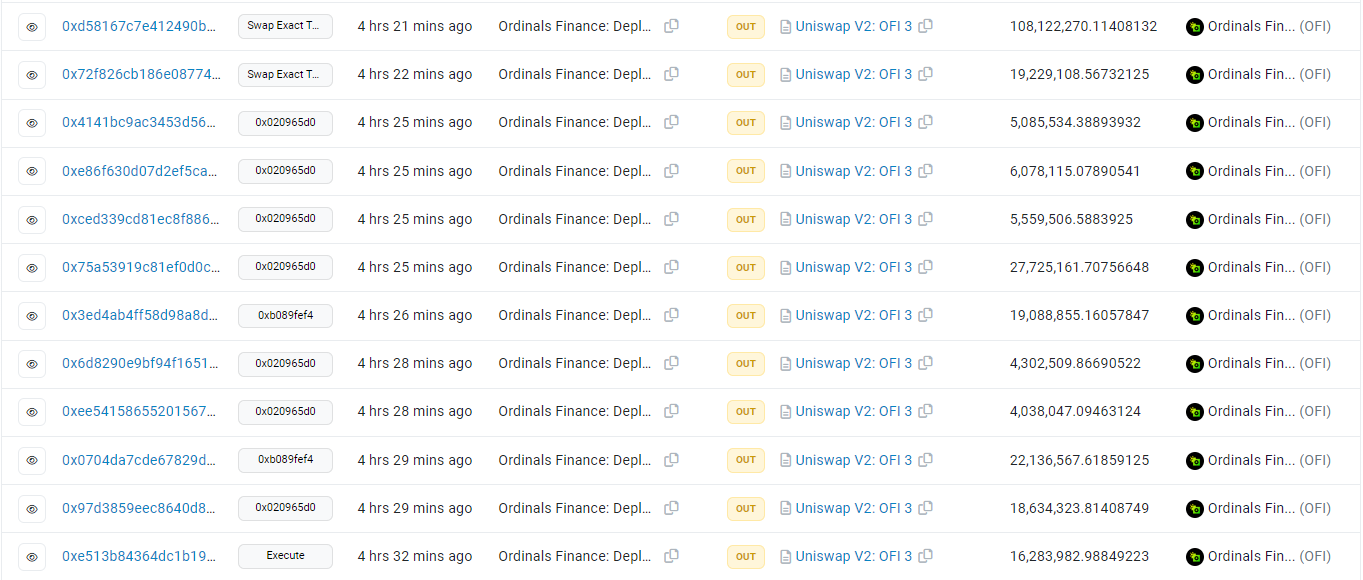Preview transaction 0xd58167c7e412490b with eye icon

click(32, 27)
